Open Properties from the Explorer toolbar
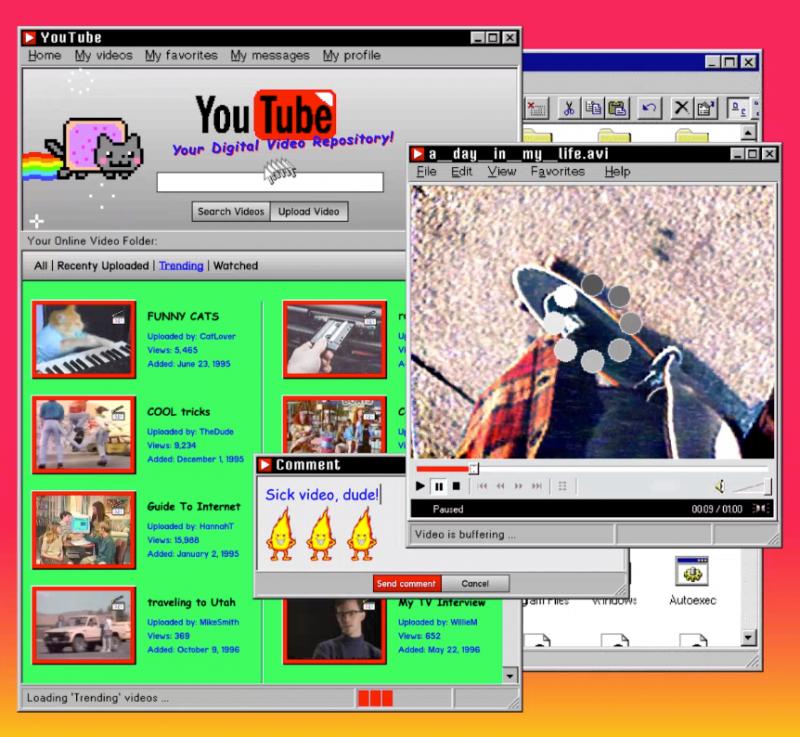The height and width of the screenshot is (737, 800). [x=706, y=108]
